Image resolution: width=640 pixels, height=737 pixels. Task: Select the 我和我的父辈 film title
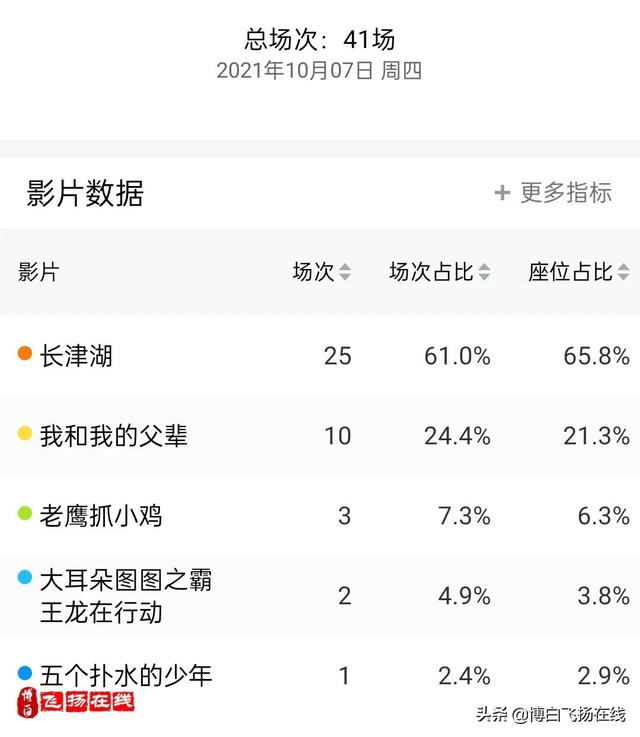[x=114, y=436]
